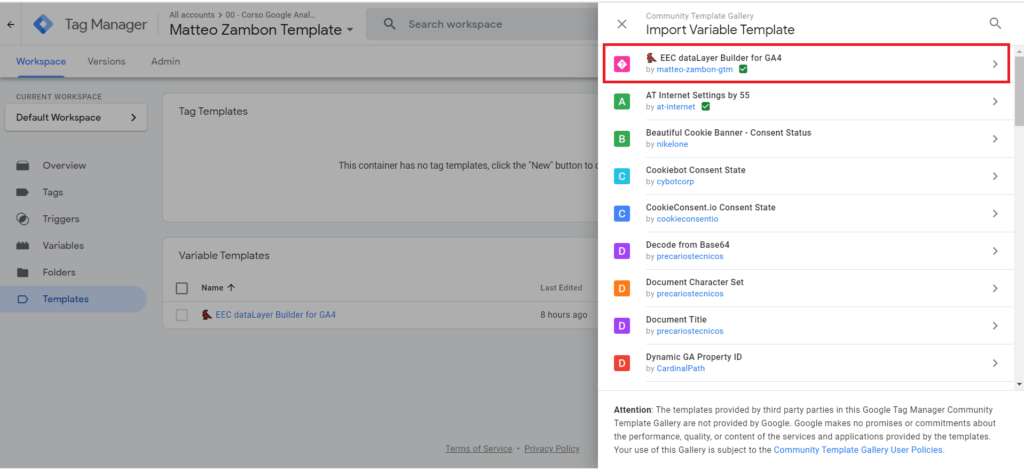Screen dimensions: 1024x471
Task: Expand Beautiful Cookie Banner chevron
Action: [995, 138]
